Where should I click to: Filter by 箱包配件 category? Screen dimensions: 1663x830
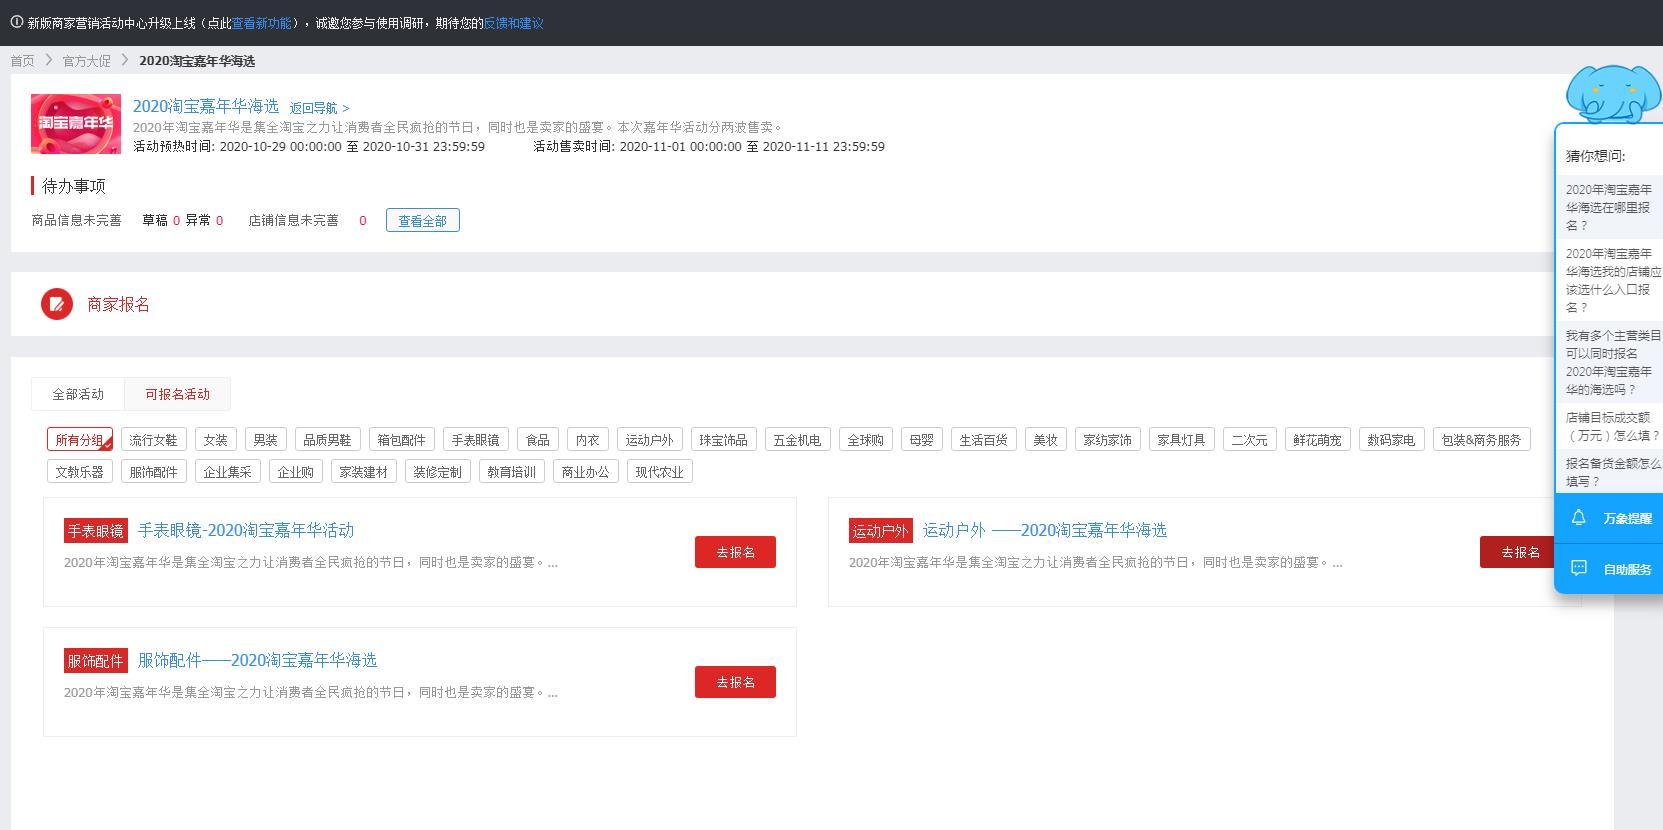coord(402,440)
